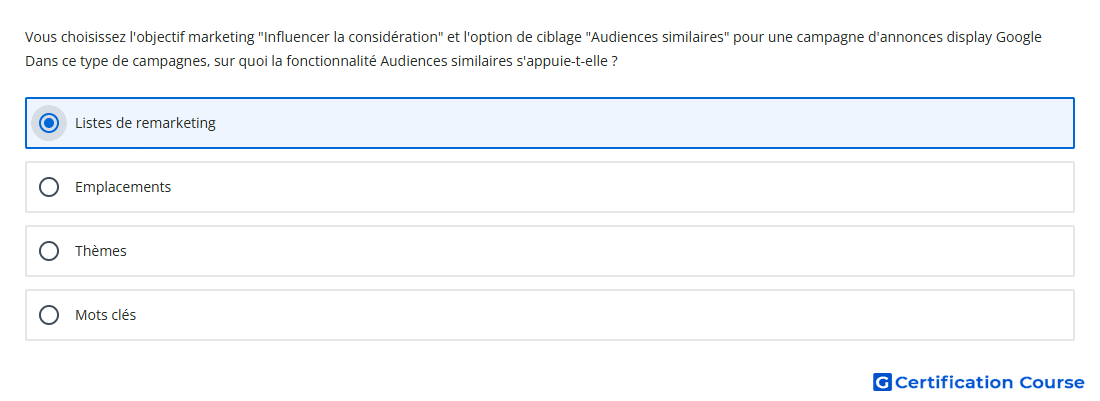This screenshot has height=401, width=1100.
Task: Click the quoted "Audiences similaires" phrase in question
Action: click(657, 37)
